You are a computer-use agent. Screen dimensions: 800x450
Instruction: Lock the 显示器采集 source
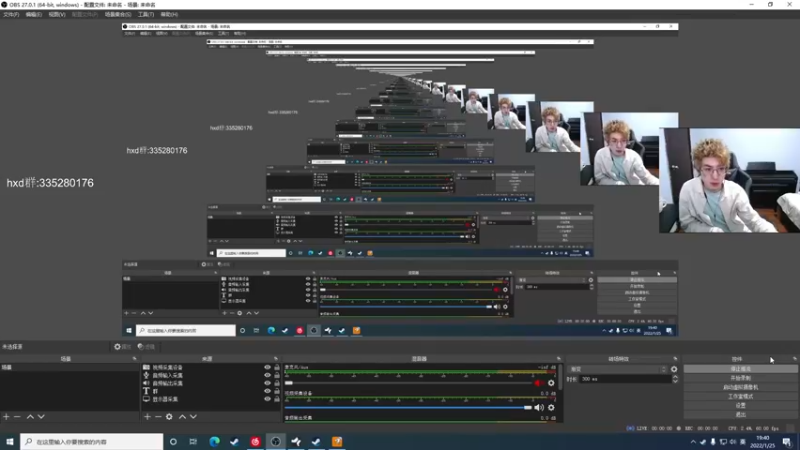[x=277, y=399]
